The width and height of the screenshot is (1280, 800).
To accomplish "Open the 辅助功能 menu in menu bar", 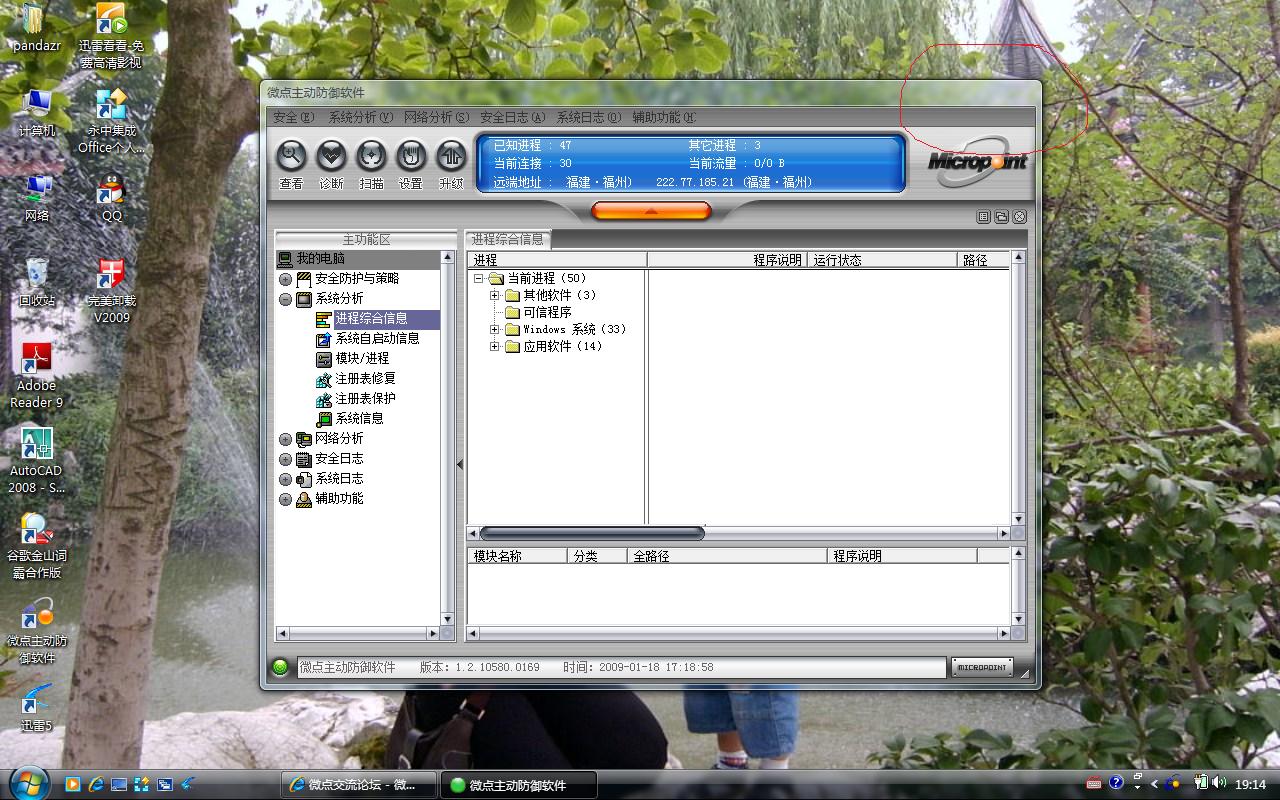I will tap(664, 117).
